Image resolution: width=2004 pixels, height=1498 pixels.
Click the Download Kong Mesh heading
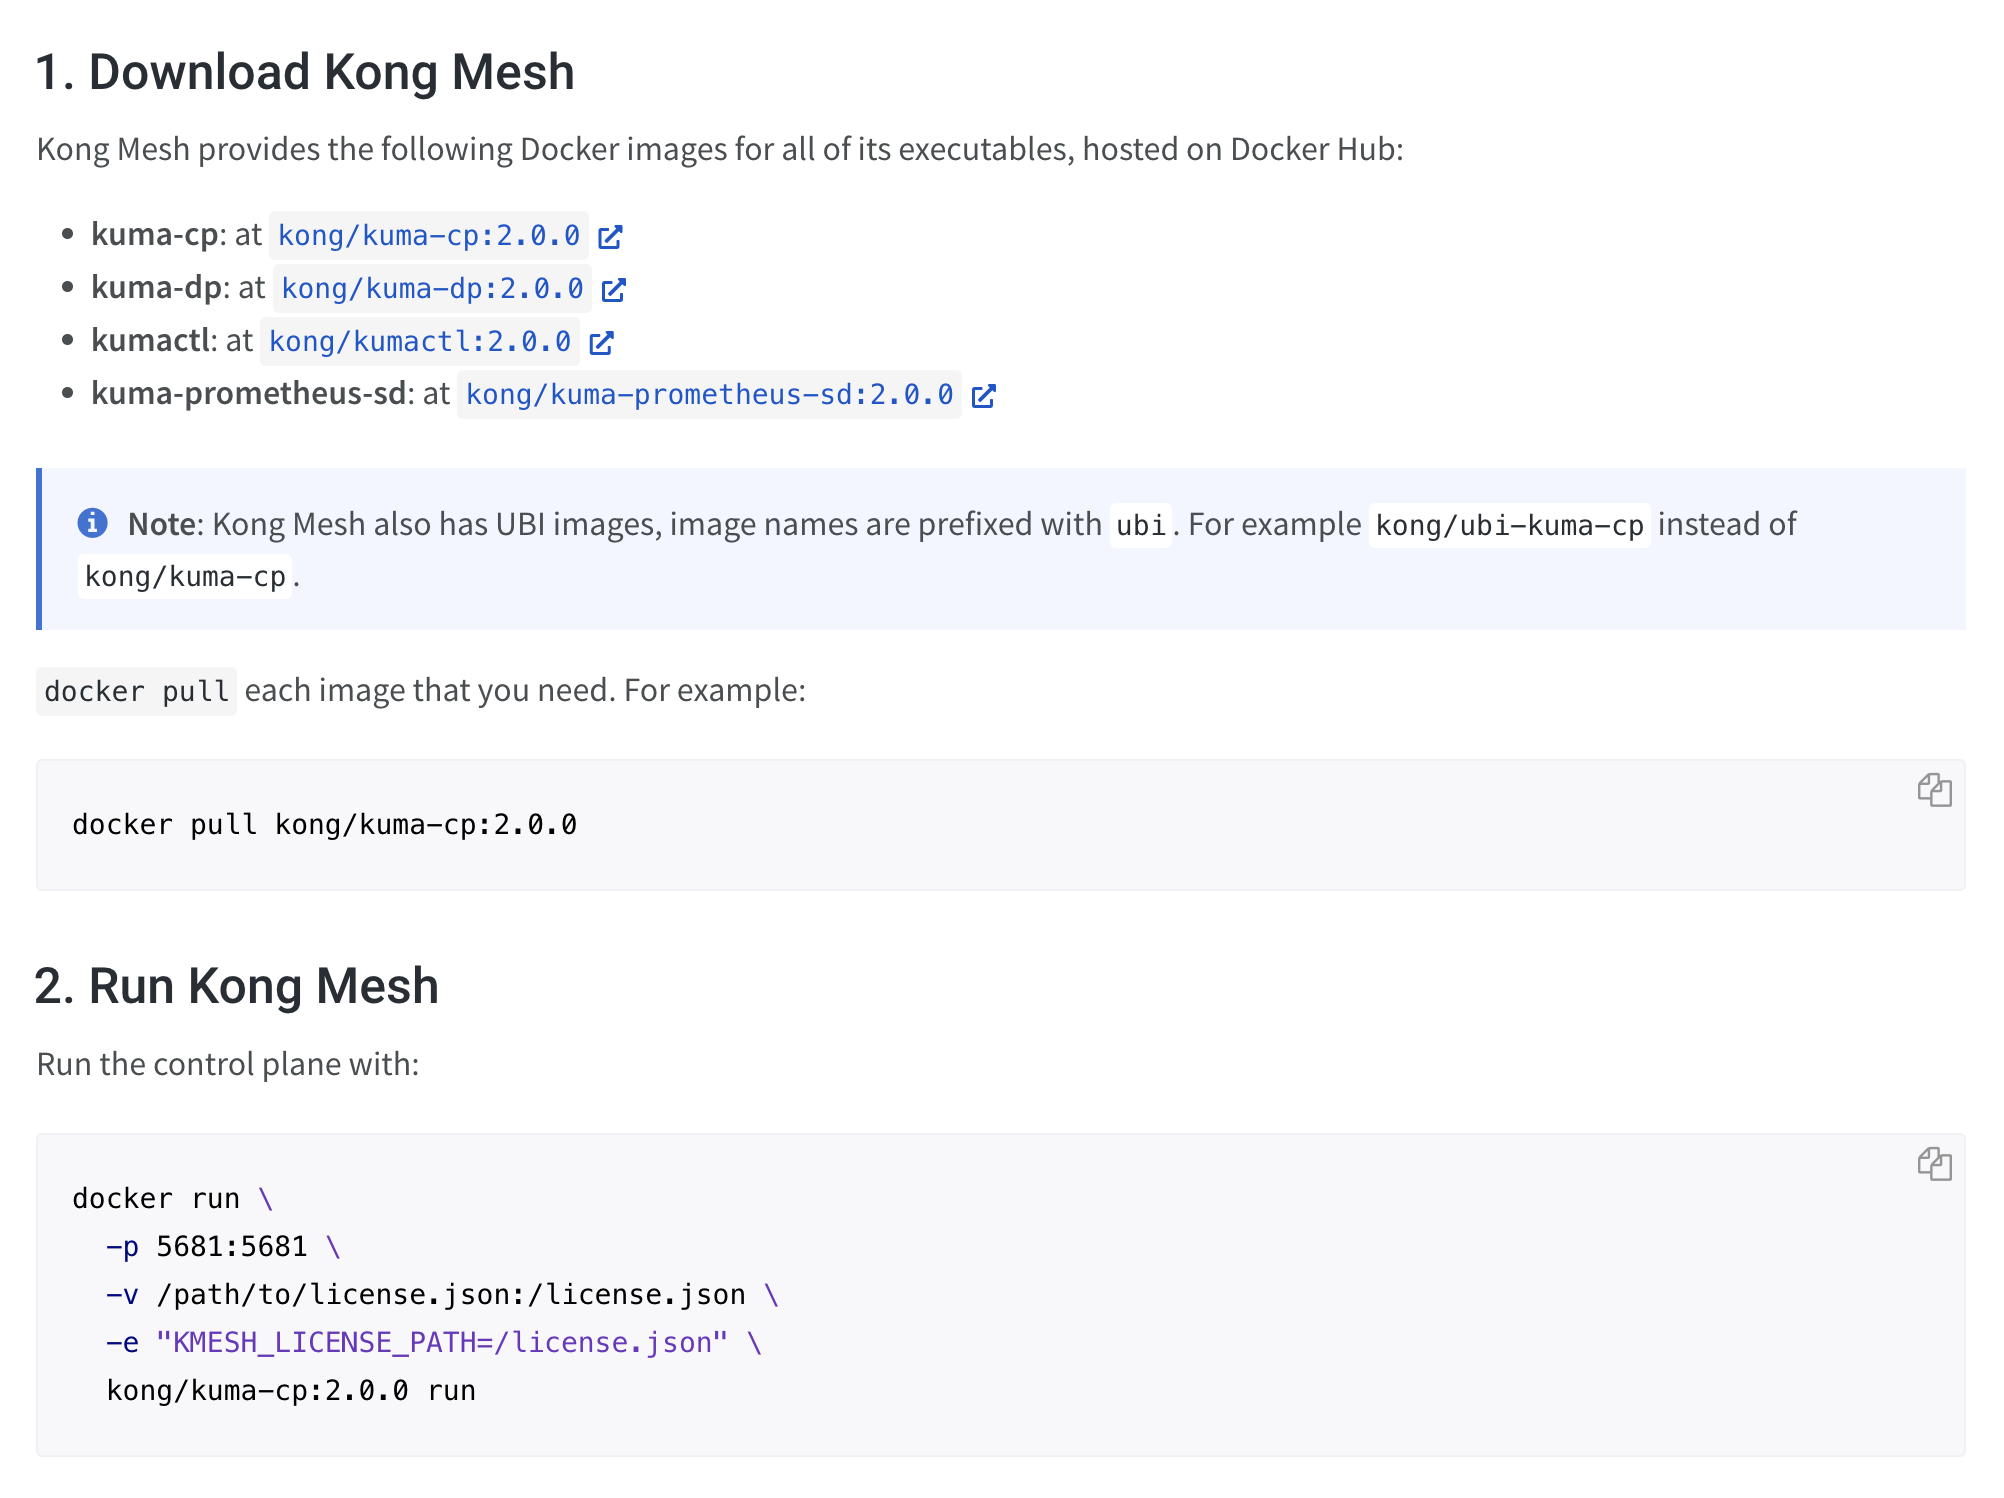(306, 72)
